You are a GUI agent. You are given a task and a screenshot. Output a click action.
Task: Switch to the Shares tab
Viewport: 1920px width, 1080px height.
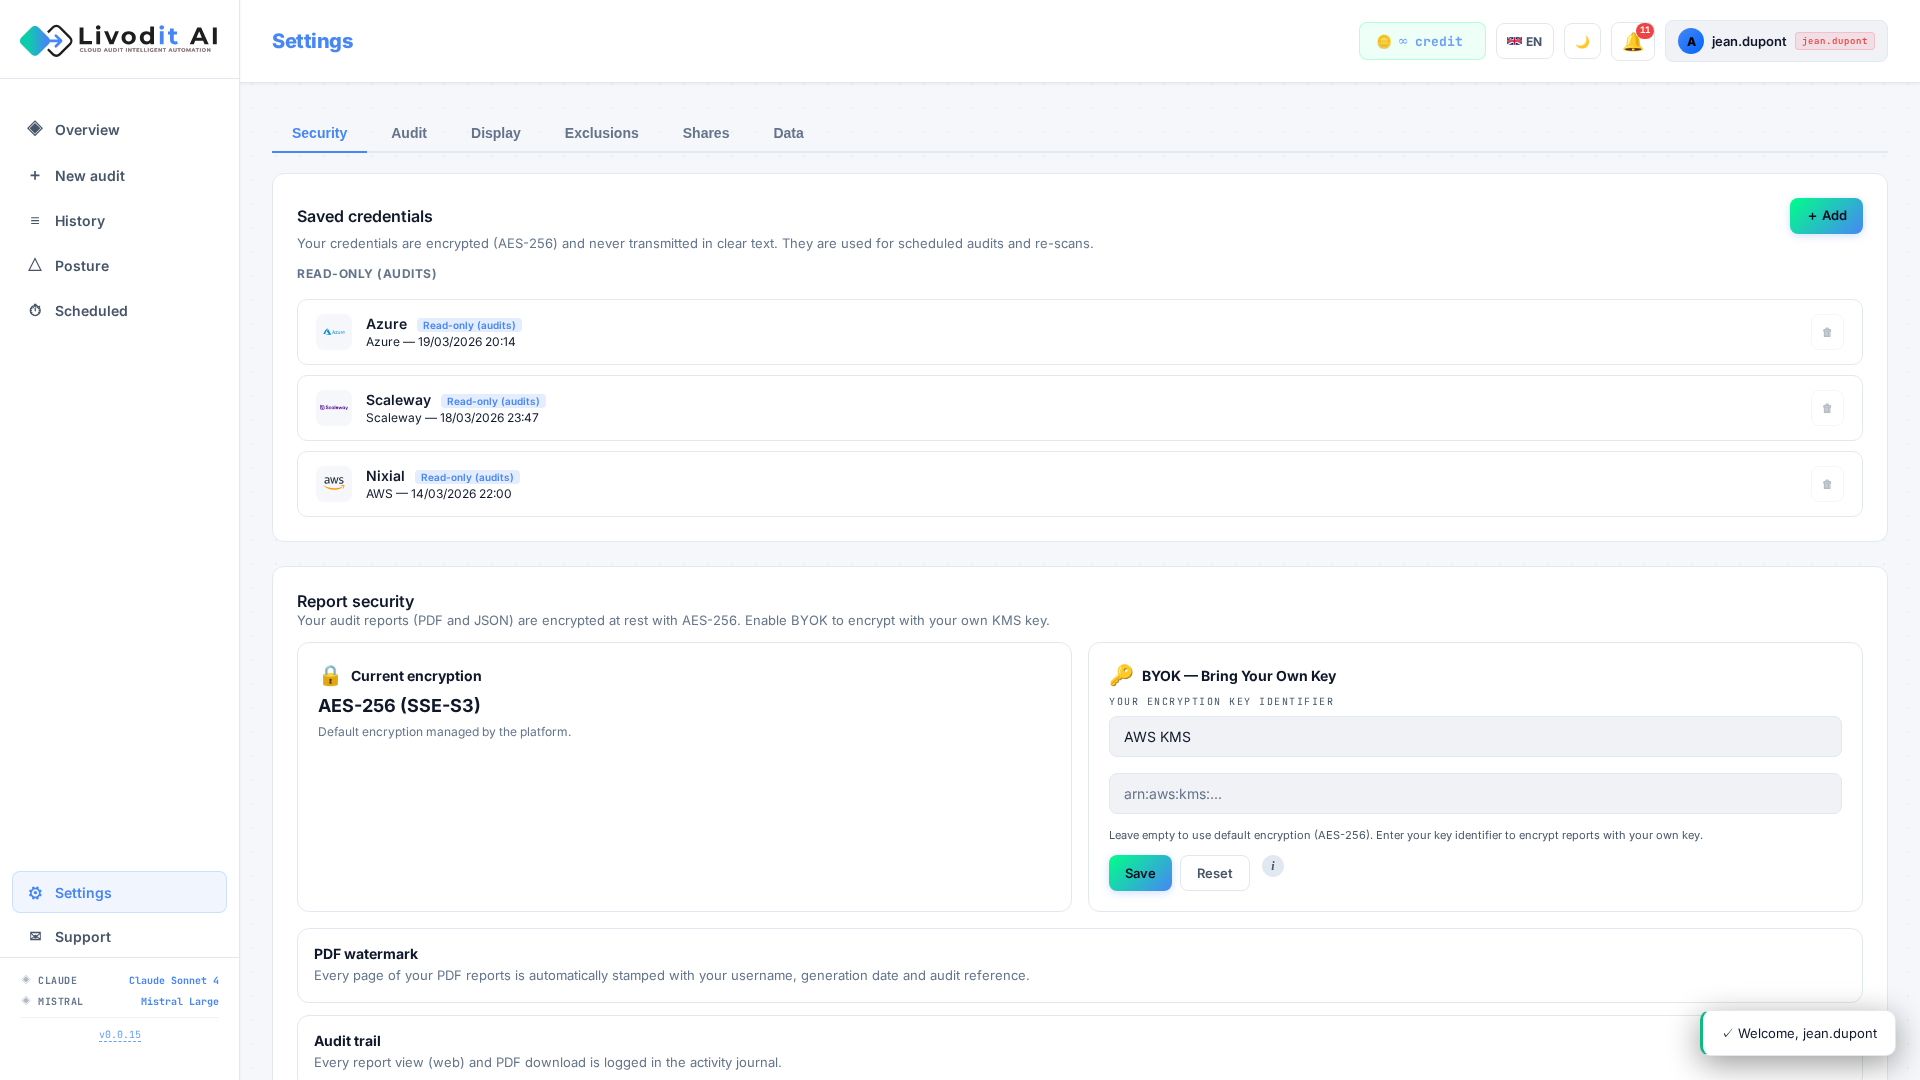[705, 133]
